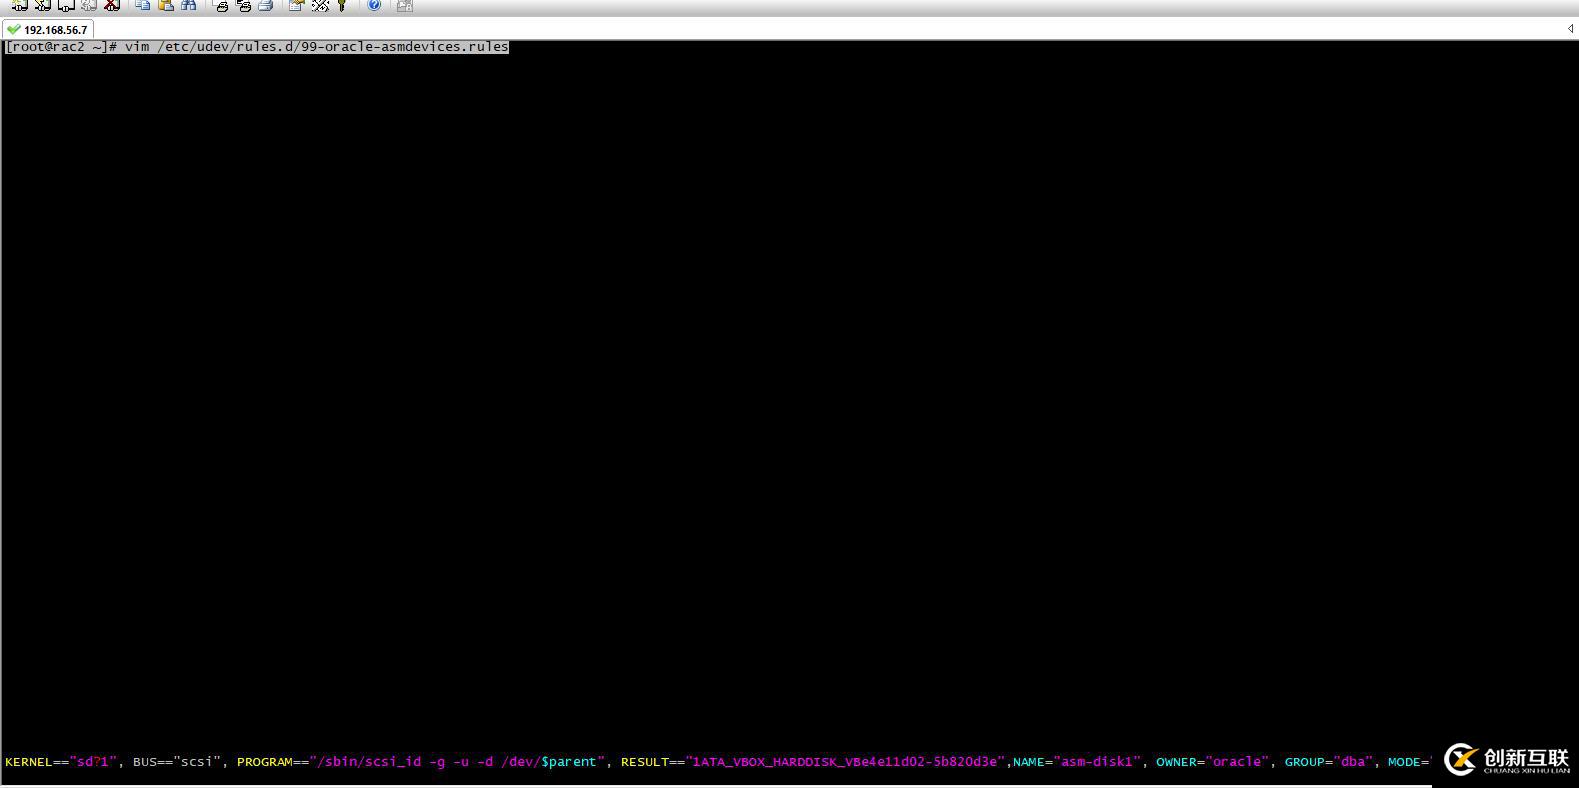Click the green check on session tab

13,30
